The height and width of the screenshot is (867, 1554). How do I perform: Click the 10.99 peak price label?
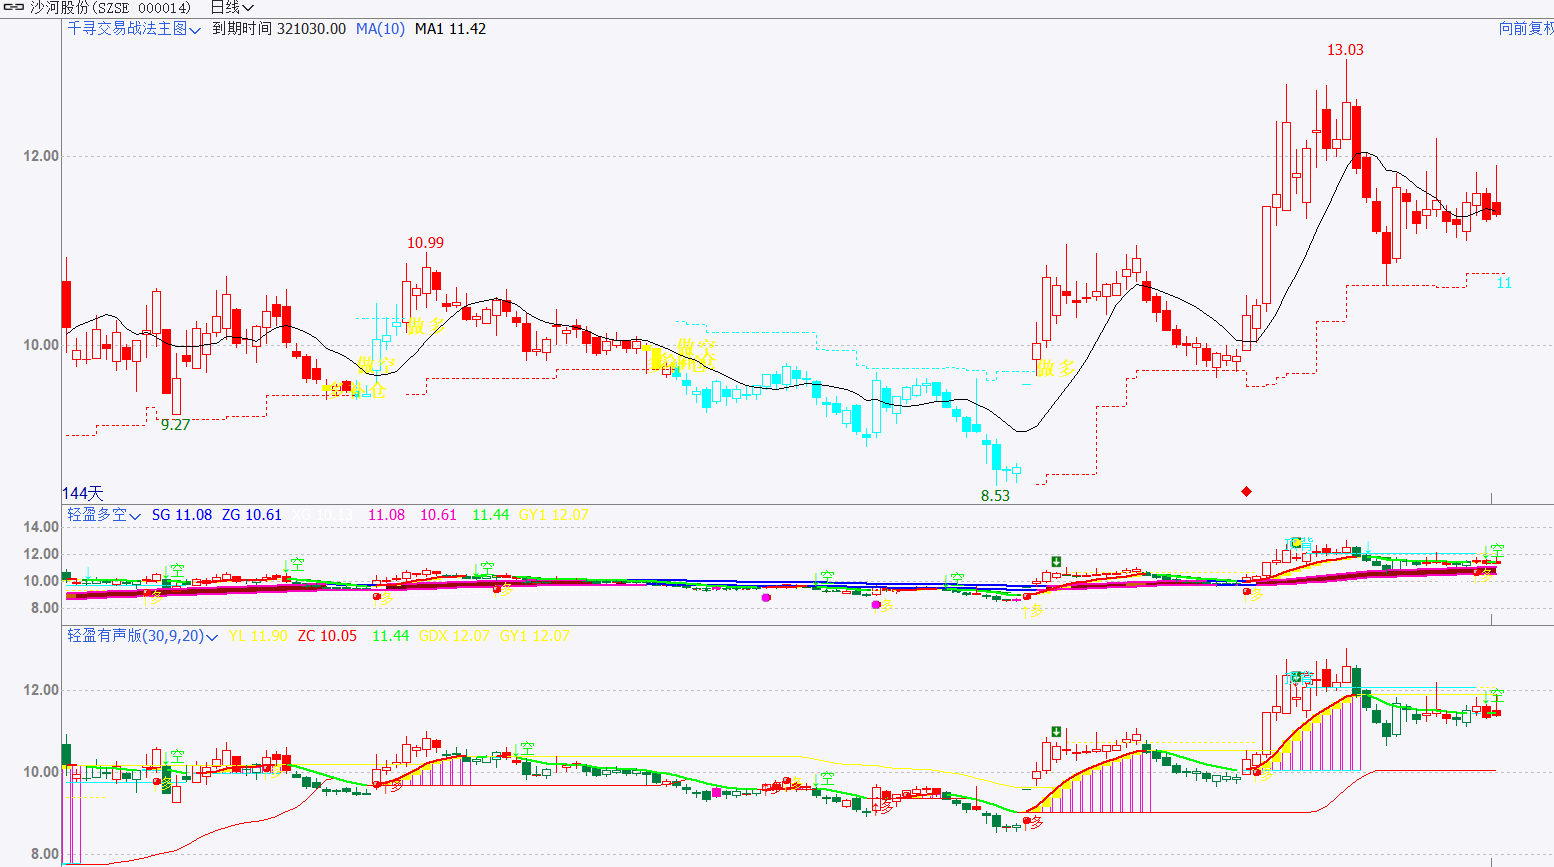coord(425,243)
